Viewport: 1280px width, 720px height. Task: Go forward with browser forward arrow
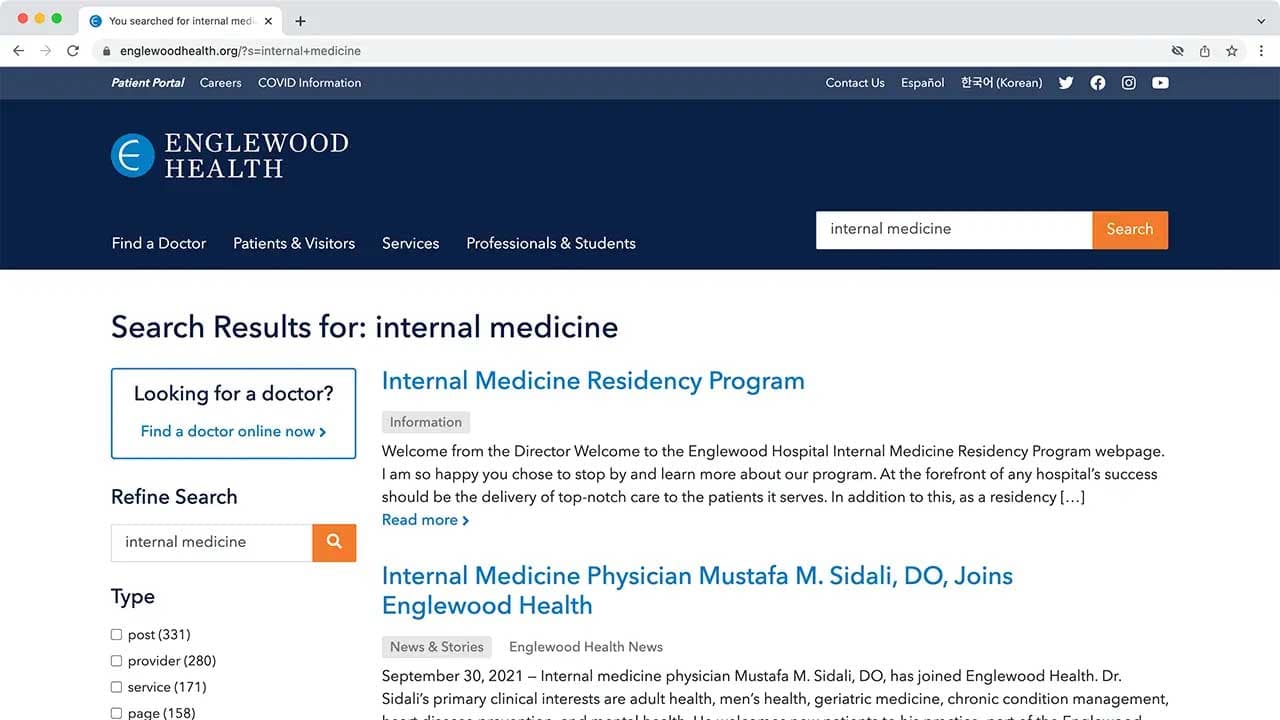(45, 51)
